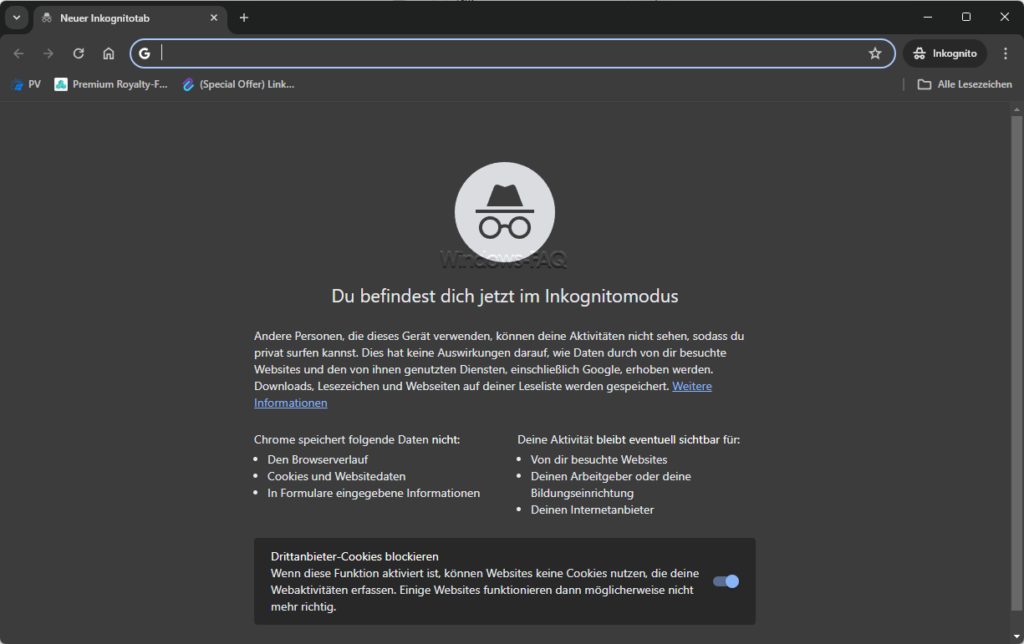
Task: Click the incognito hat and glasses logo
Action: [x=505, y=212]
